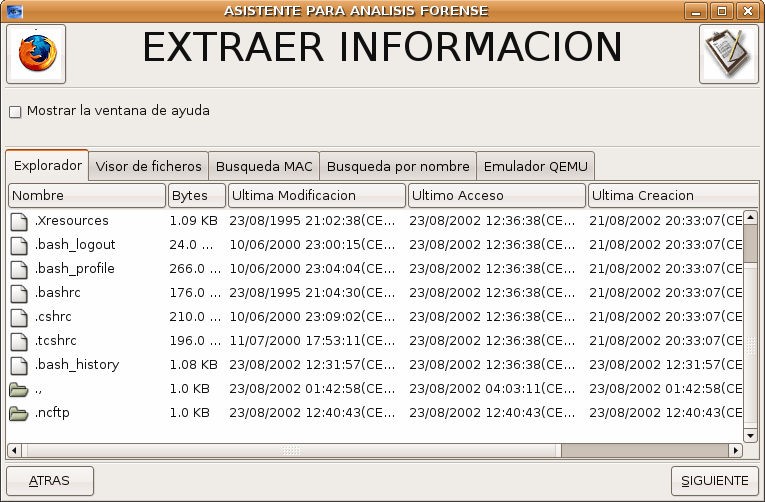Enable Mostrar la ventana de ayuda checkbox
Screen dimensions: 765x502
point(15,112)
